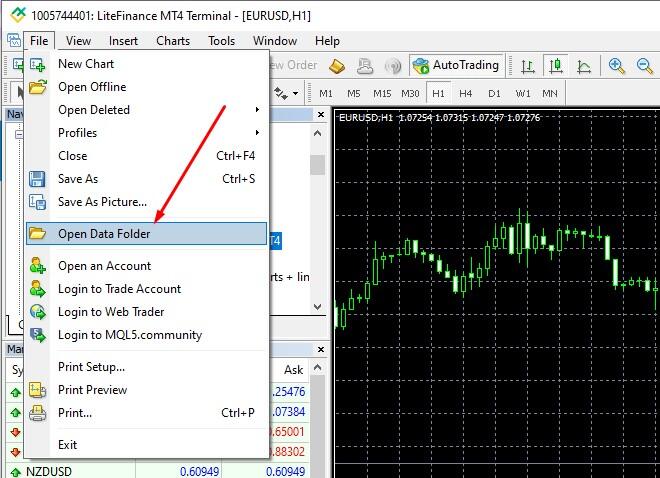Screen dimensions: 660x478
Task: Open the File menu
Action: pyautogui.click(x=39, y=41)
